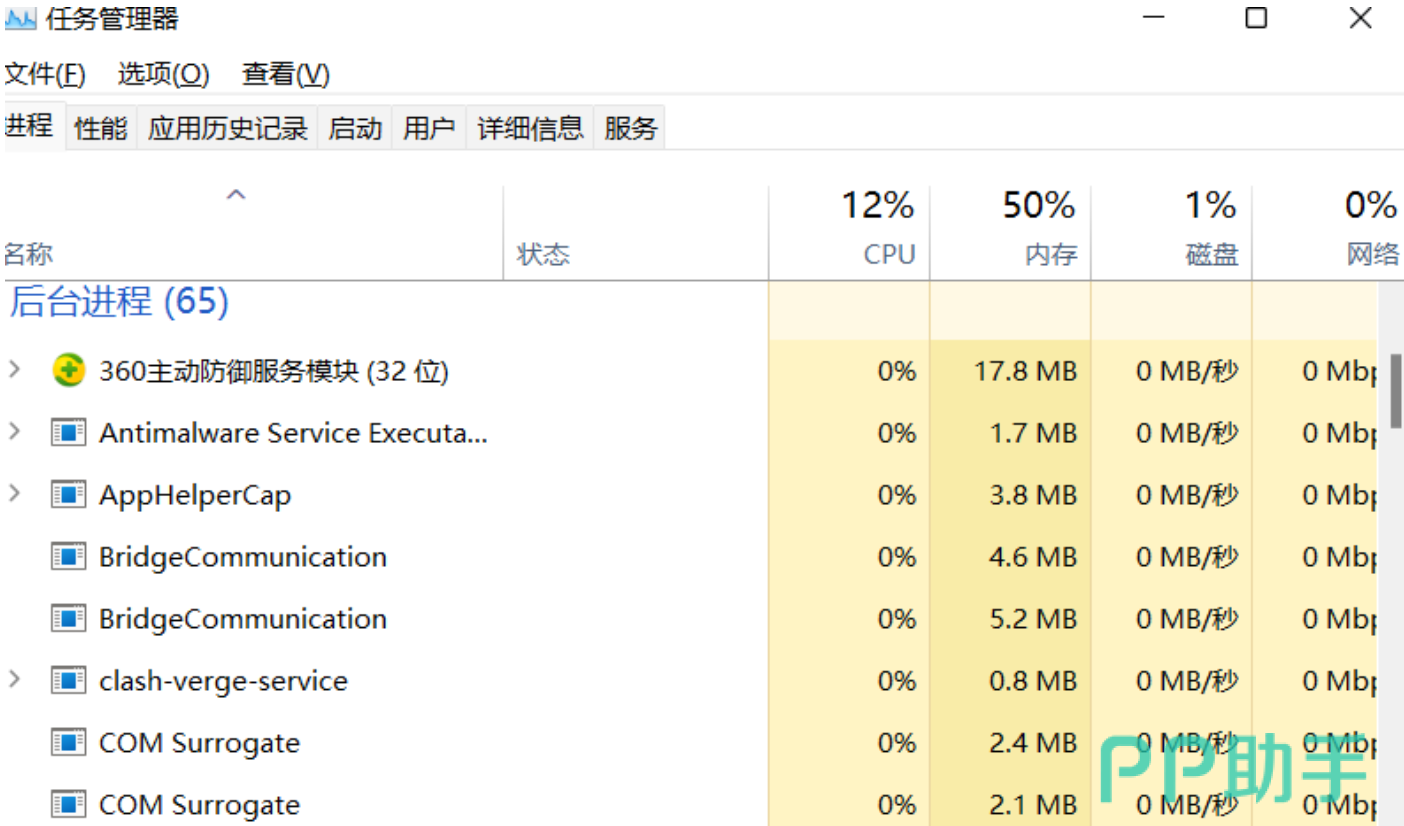Click the vertical scrollbar thumb
The image size is (1404, 826).
click(1396, 390)
